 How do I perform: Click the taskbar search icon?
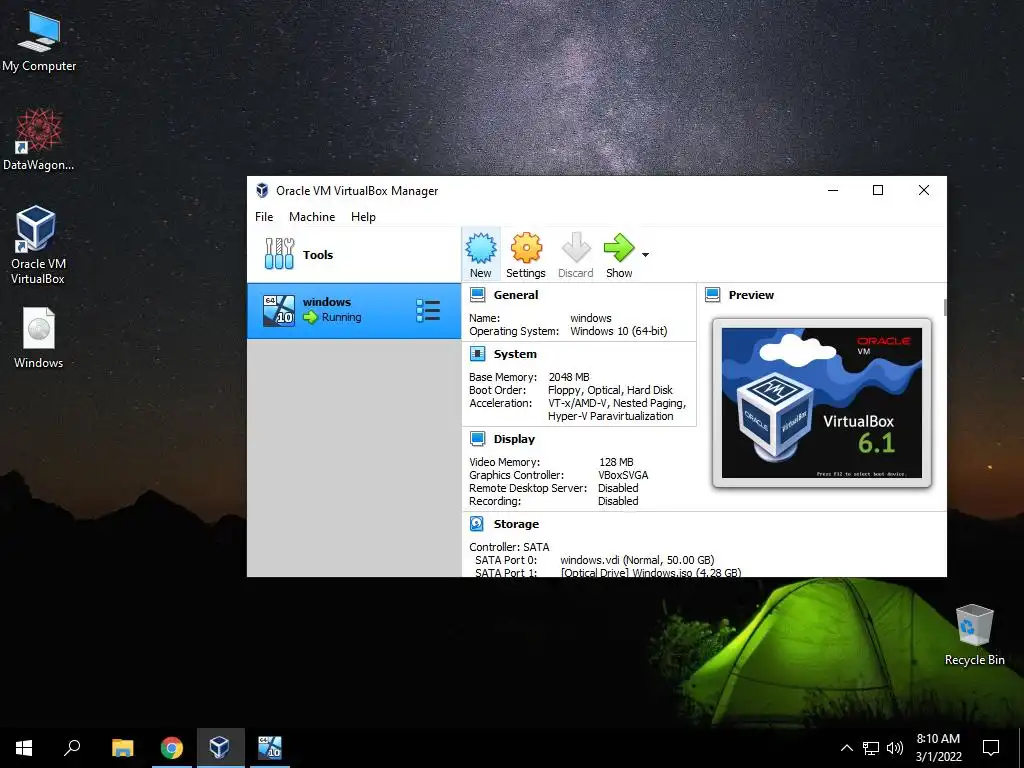click(72, 748)
